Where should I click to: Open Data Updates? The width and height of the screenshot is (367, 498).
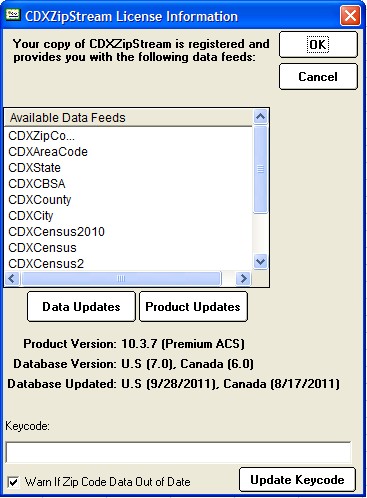(81, 307)
